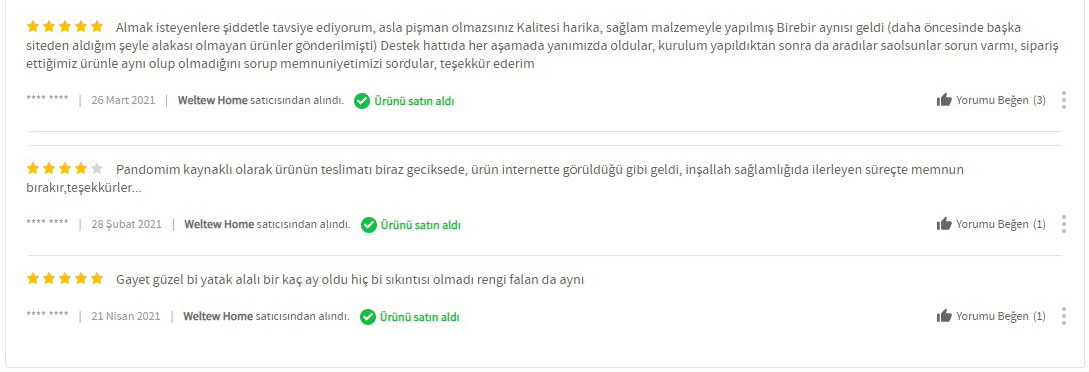Open three-dot menu on 26 Mart 2021 review
The height and width of the screenshot is (372, 1089).
click(x=1063, y=101)
